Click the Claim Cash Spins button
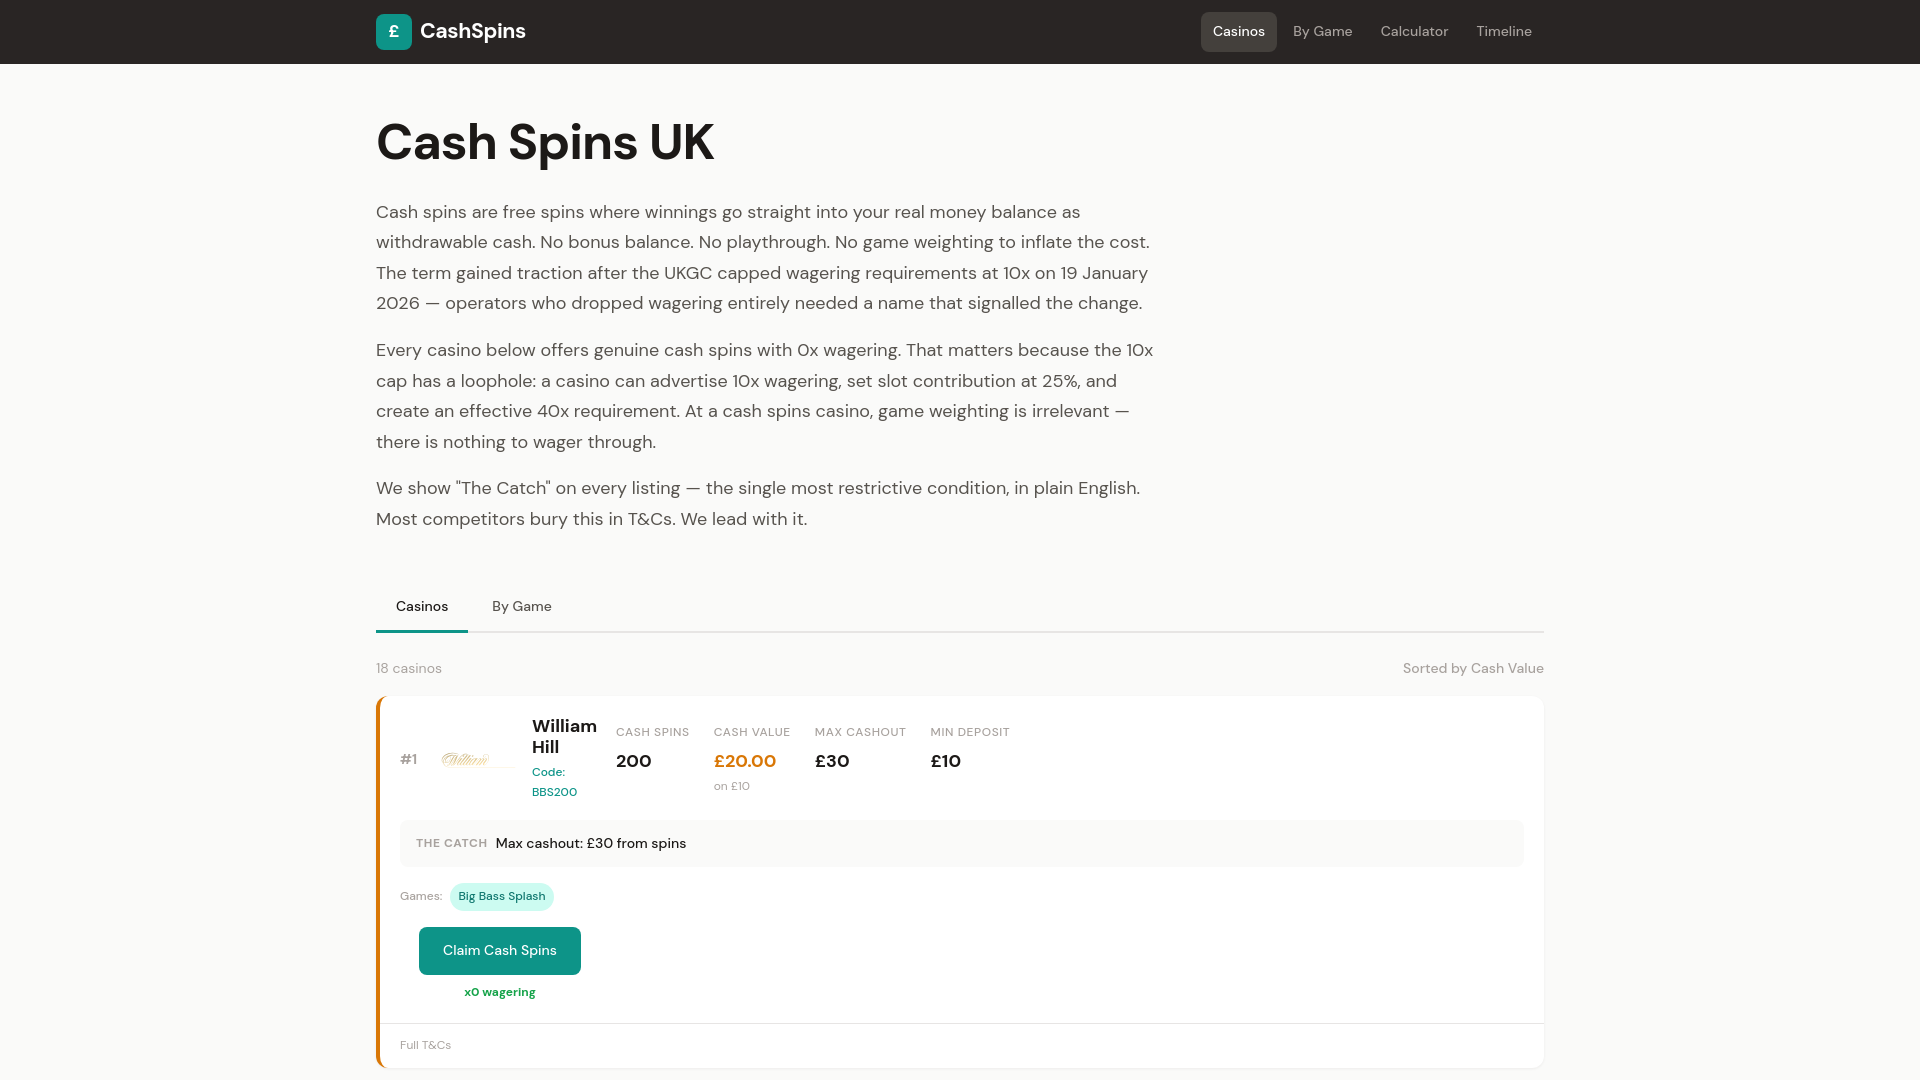Image resolution: width=1920 pixels, height=1080 pixels. pos(500,951)
